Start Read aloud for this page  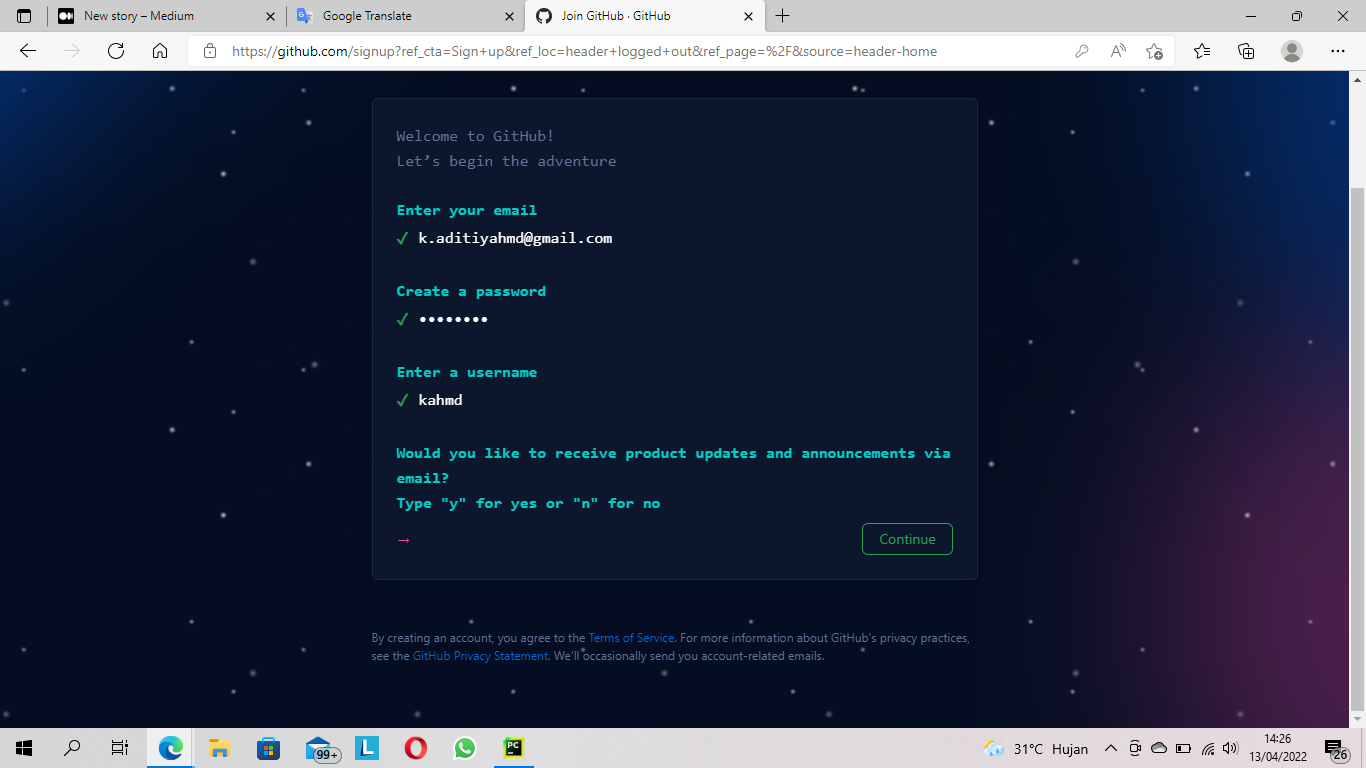(x=1117, y=51)
